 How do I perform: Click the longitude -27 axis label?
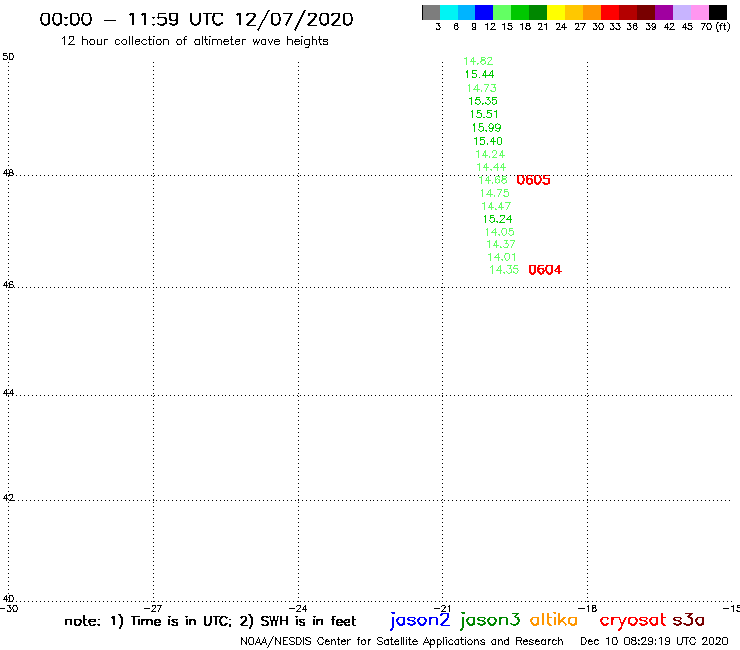[153, 608]
